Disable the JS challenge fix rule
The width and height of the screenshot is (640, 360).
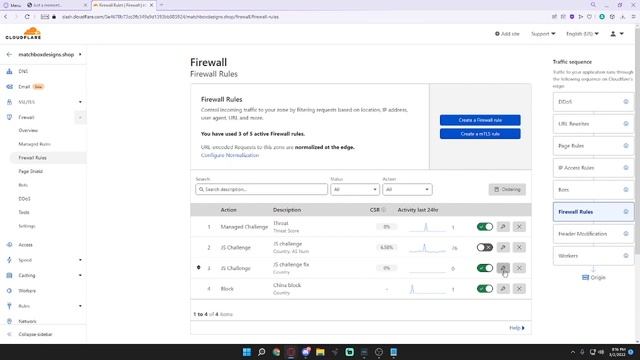coord(484,268)
